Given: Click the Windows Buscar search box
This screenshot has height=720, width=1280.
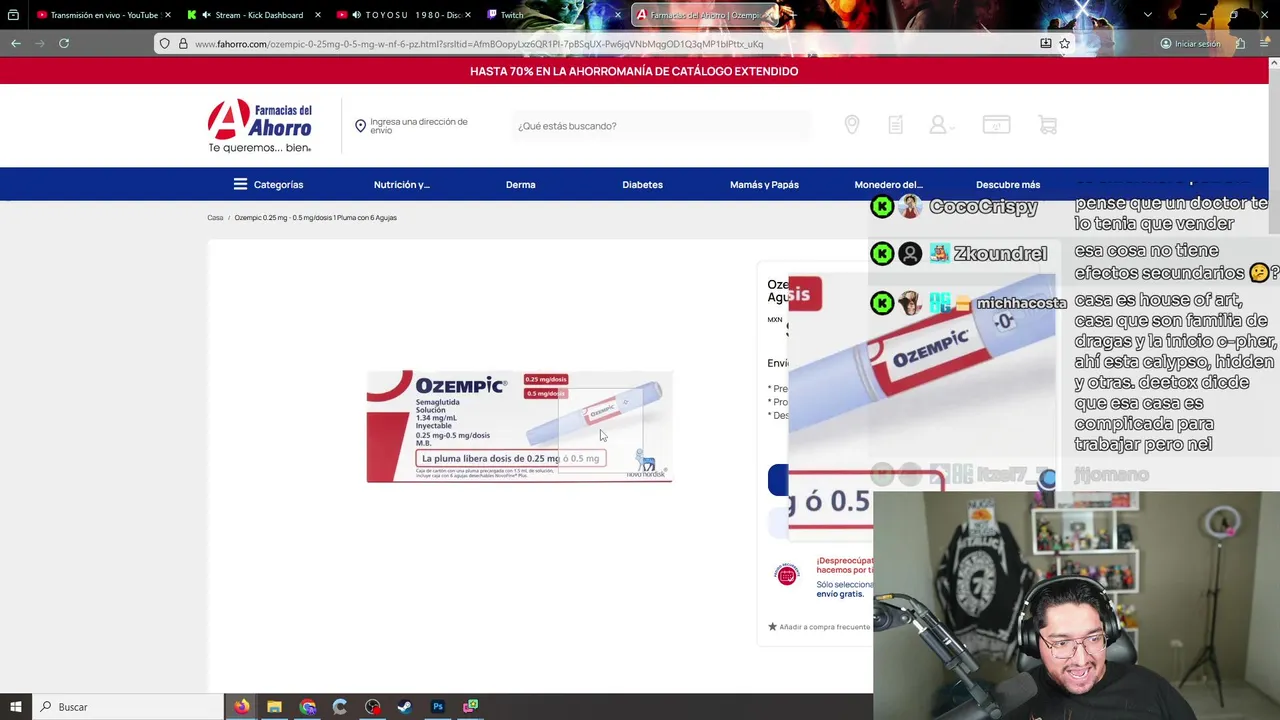Looking at the screenshot, I should [x=128, y=707].
